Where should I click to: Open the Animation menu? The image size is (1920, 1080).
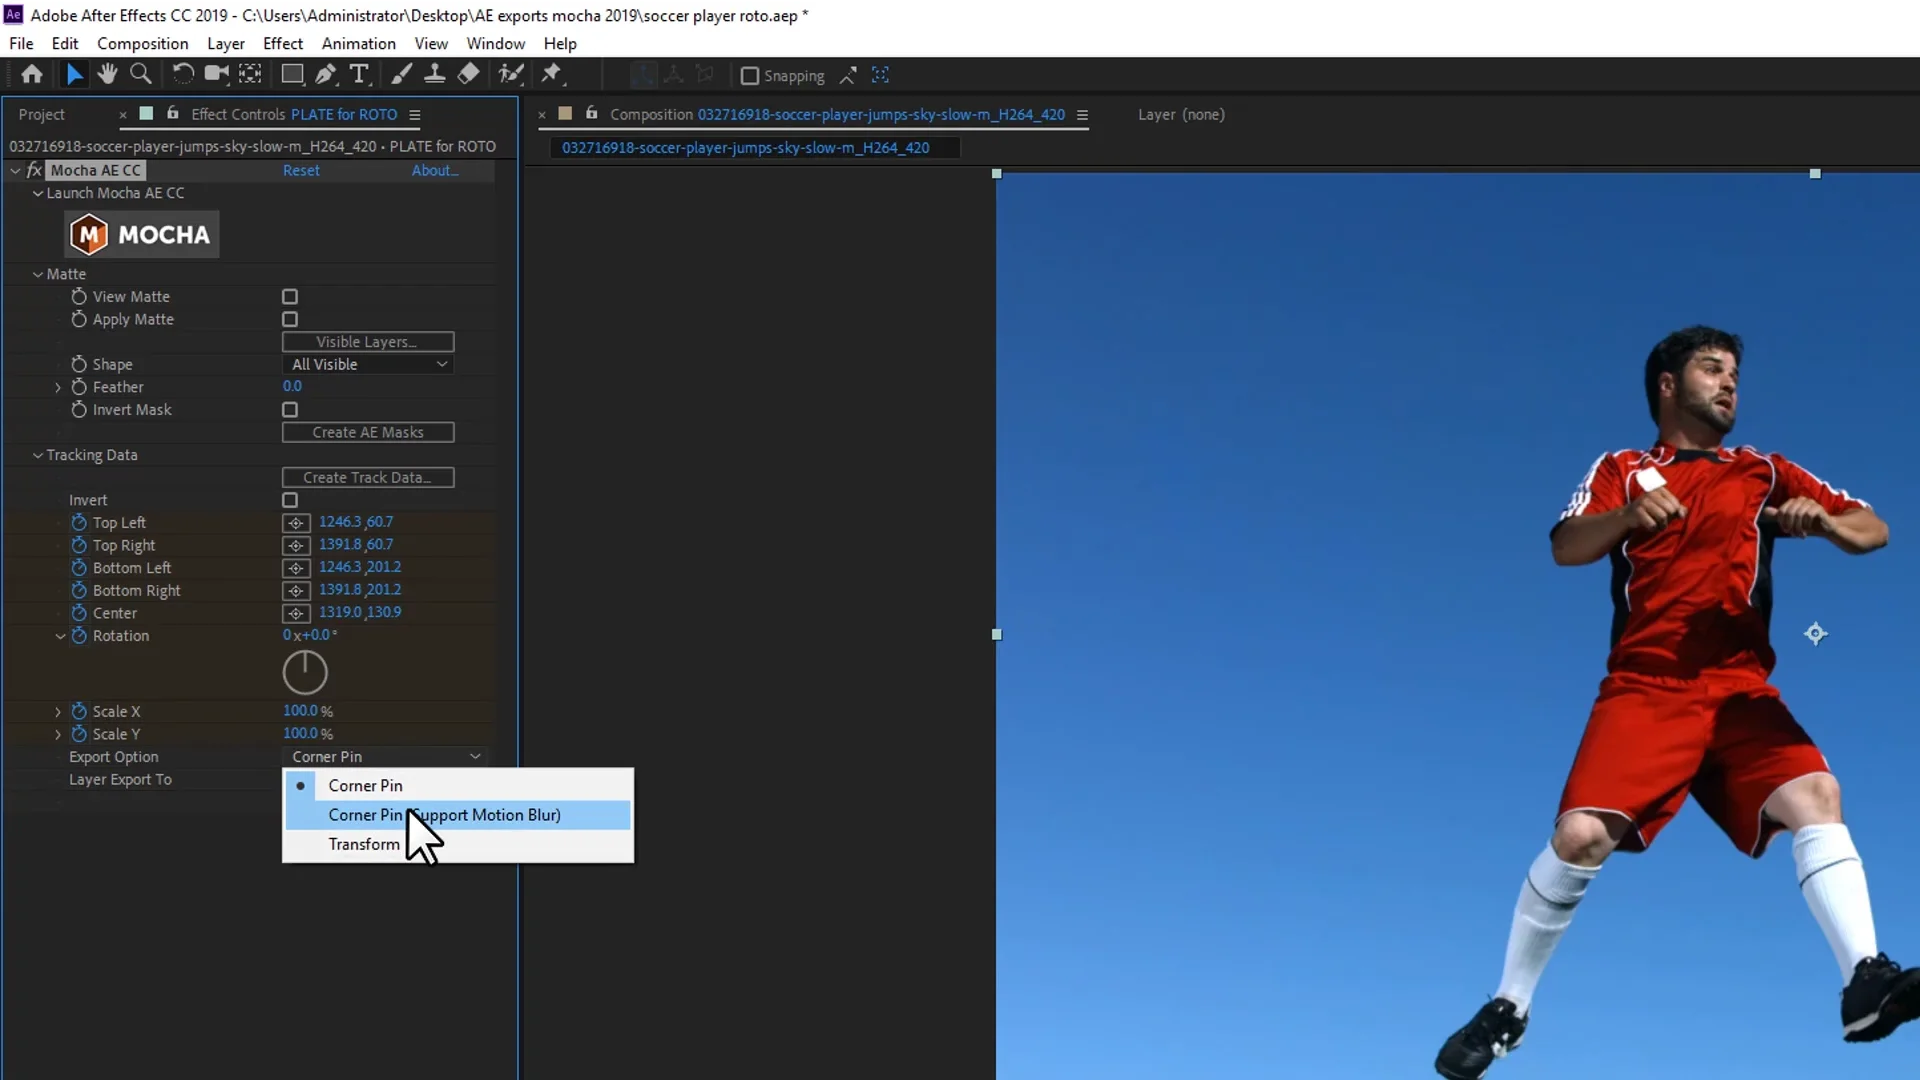tap(358, 43)
